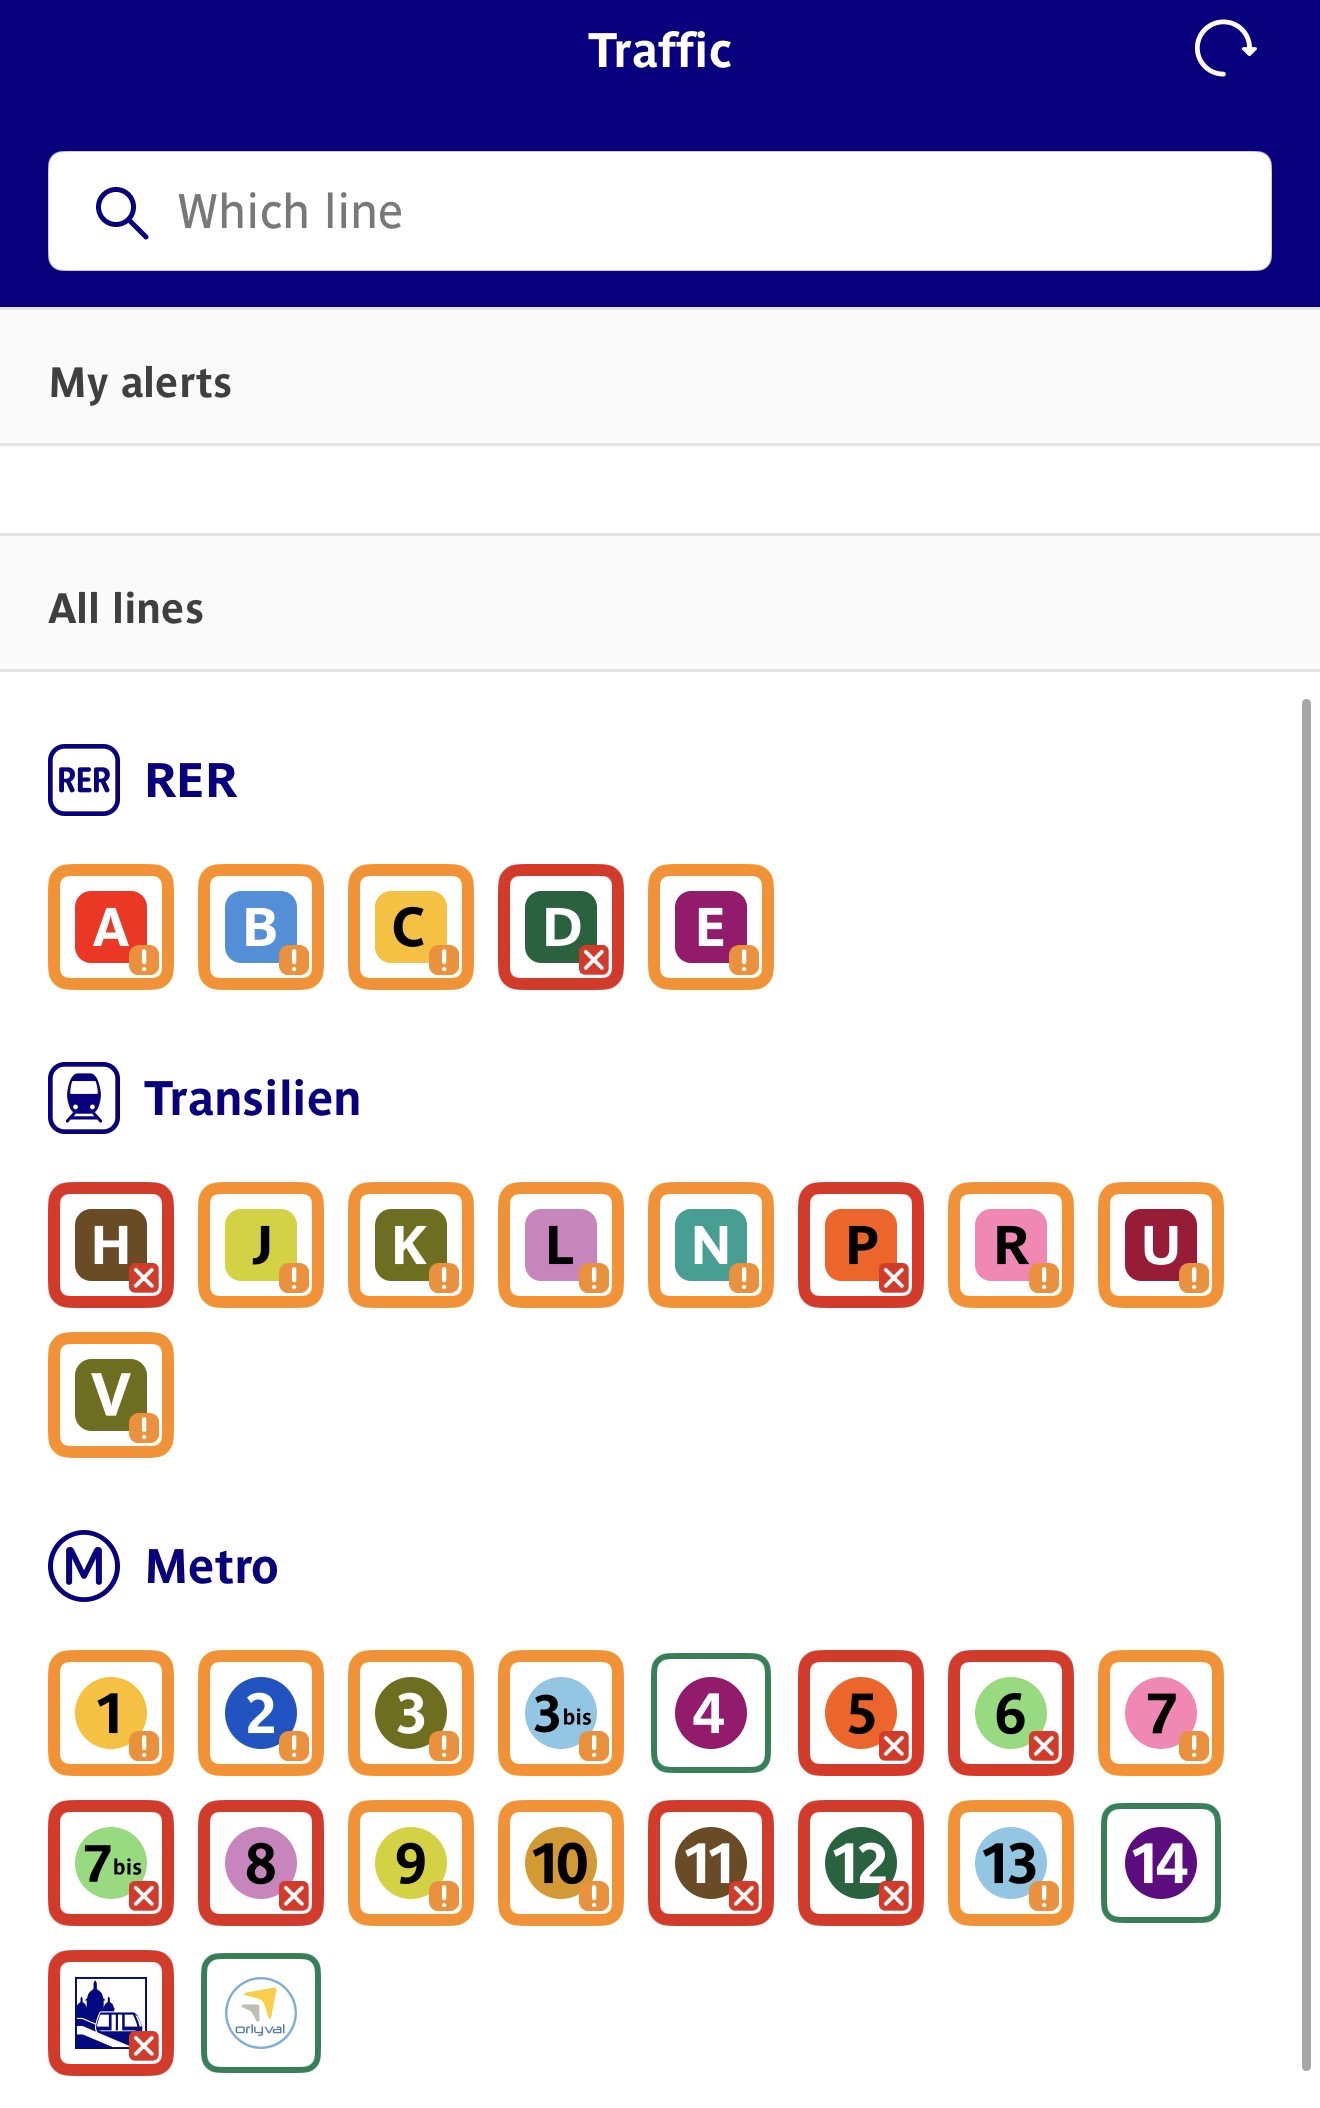Open Metro line 11 status

pyautogui.click(x=711, y=1863)
